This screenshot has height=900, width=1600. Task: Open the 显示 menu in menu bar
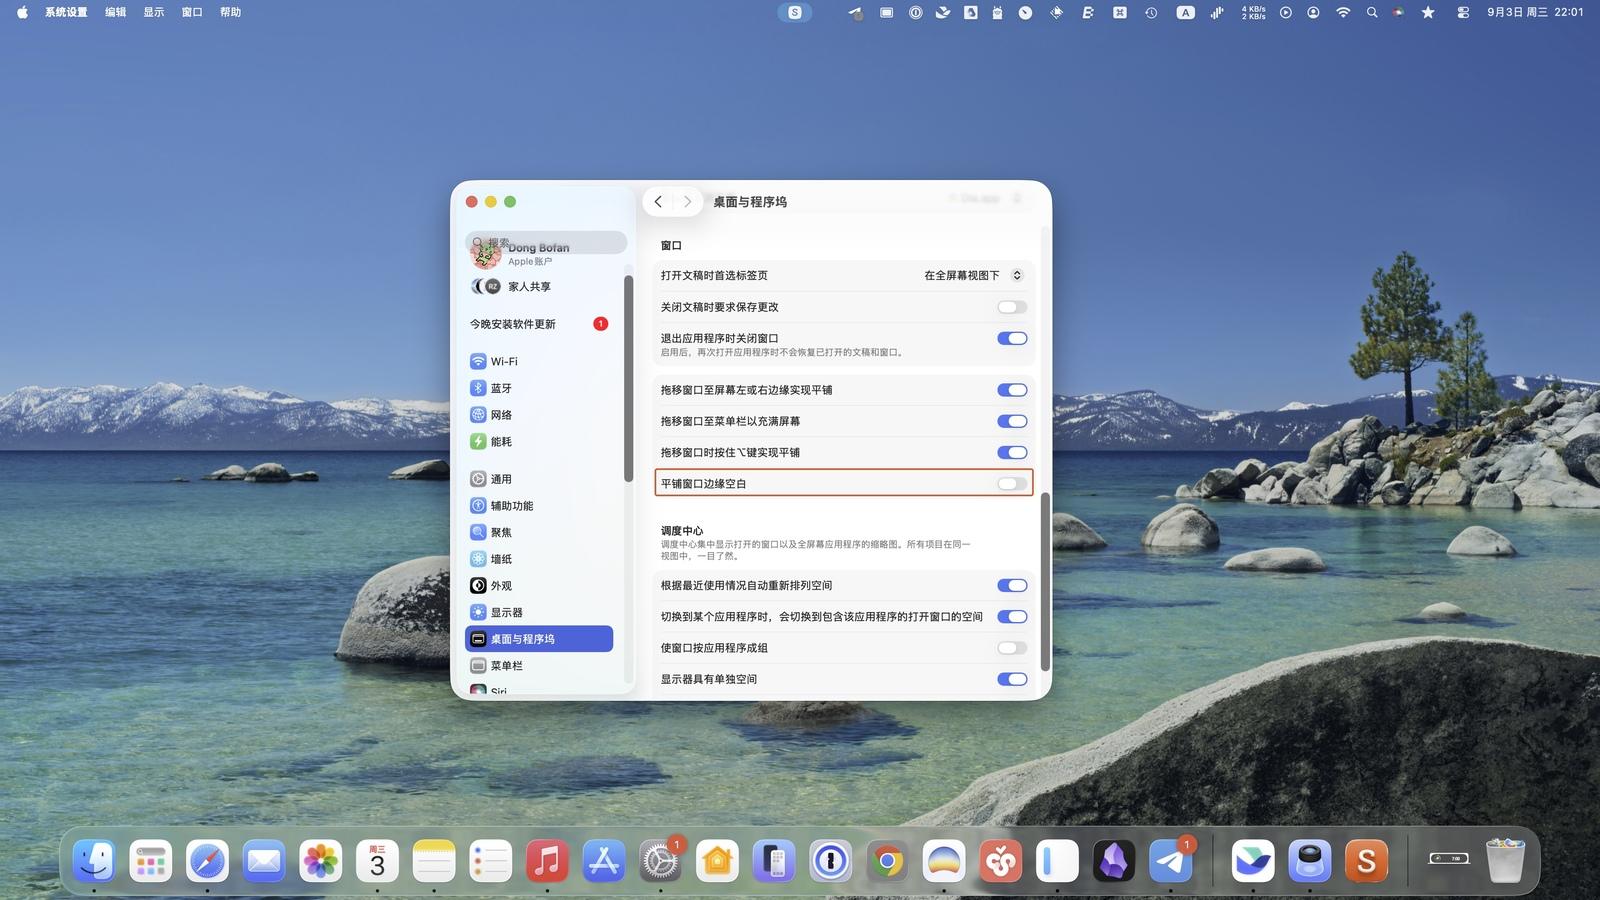click(x=153, y=13)
